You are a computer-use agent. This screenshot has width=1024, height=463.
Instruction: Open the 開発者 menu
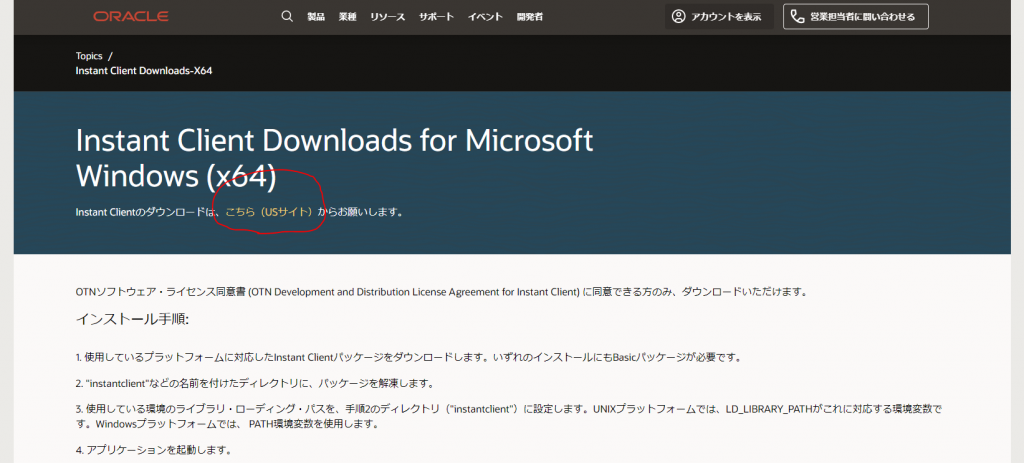tap(530, 17)
